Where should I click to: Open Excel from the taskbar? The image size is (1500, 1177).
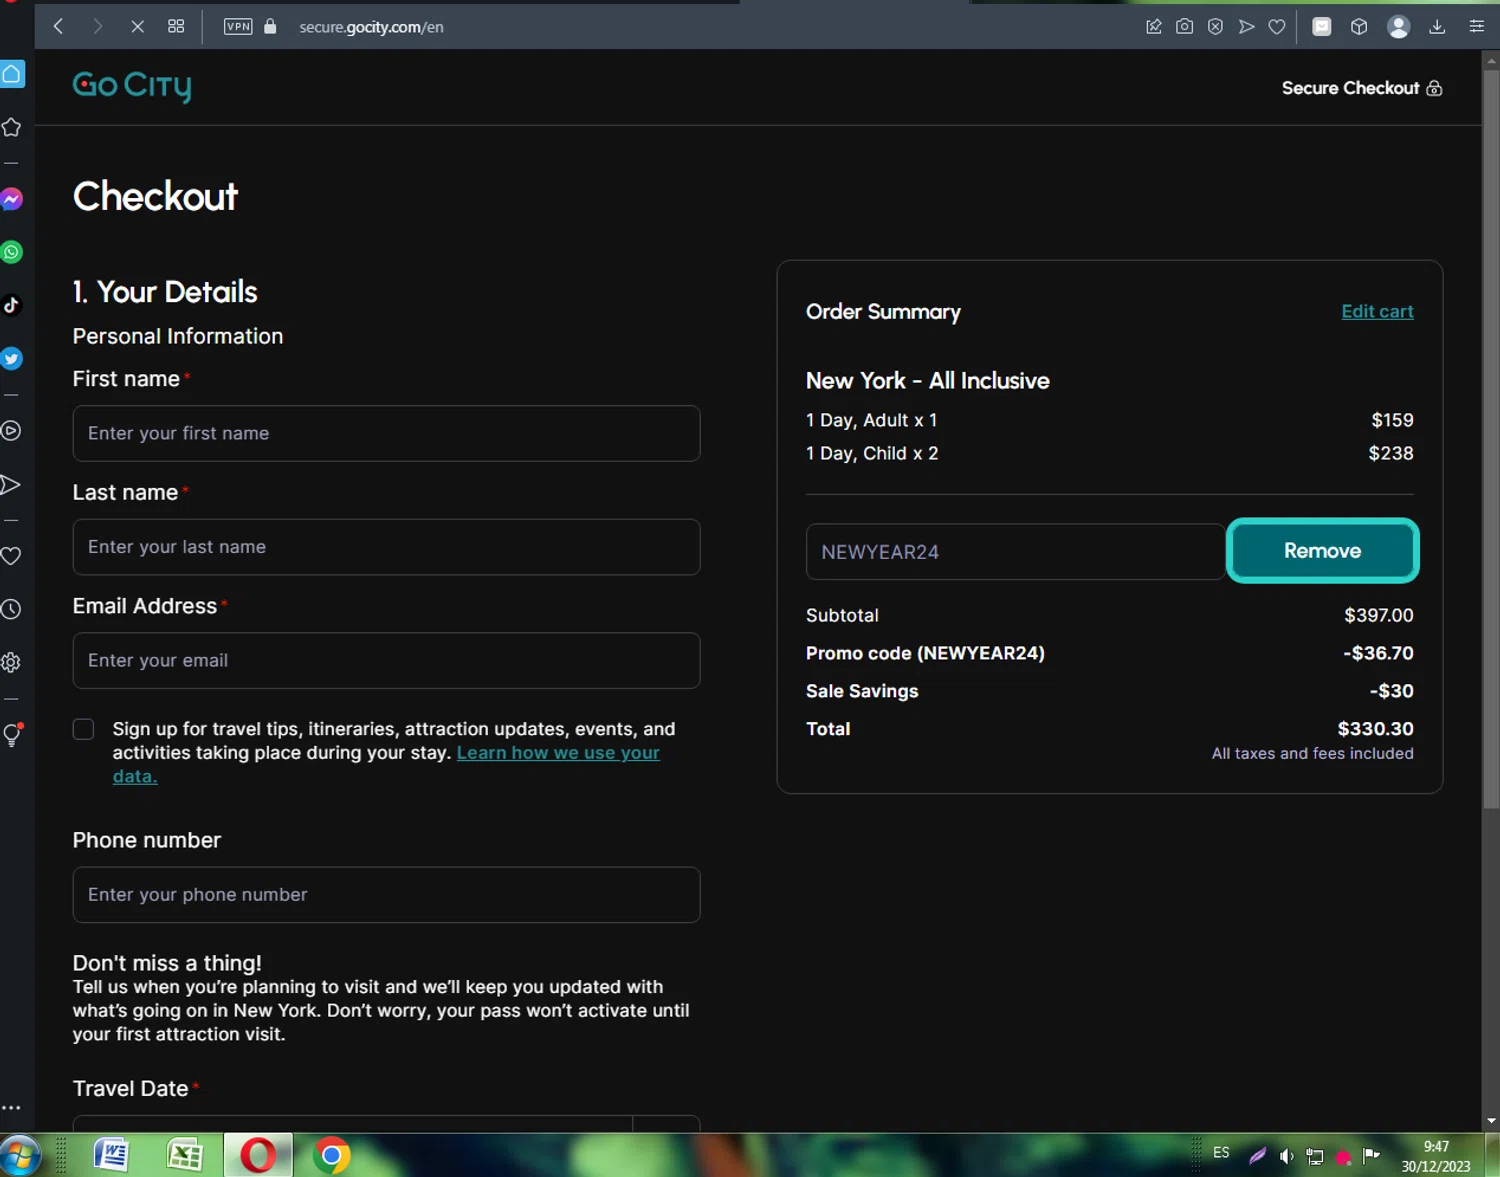(x=185, y=1155)
